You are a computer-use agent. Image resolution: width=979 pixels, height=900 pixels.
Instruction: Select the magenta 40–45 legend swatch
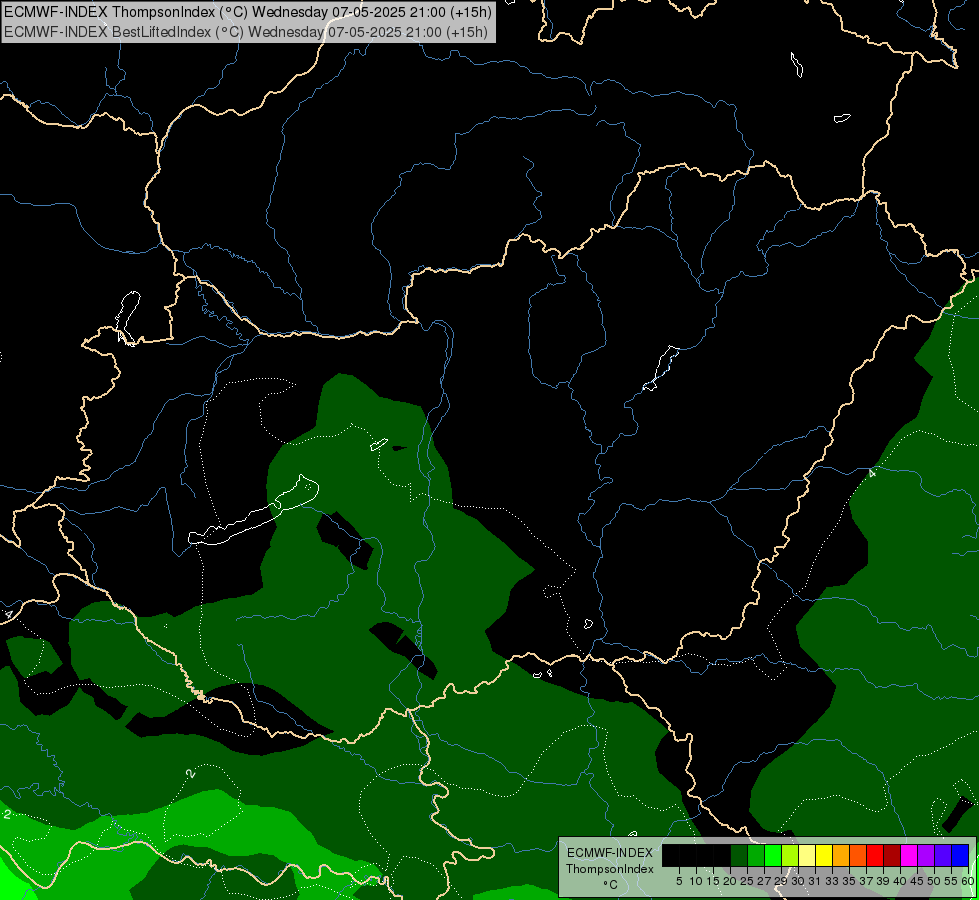[909, 855]
